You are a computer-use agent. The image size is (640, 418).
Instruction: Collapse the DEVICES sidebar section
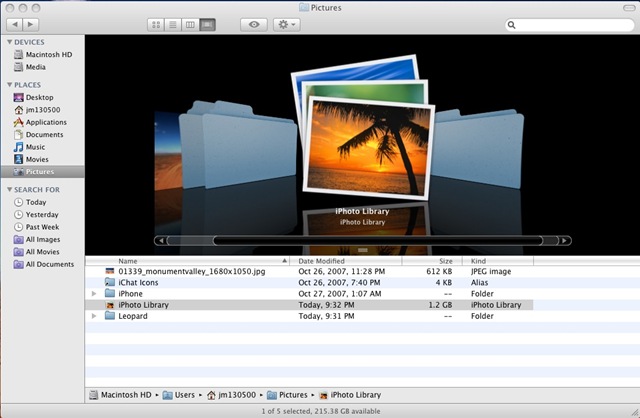tap(9, 42)
